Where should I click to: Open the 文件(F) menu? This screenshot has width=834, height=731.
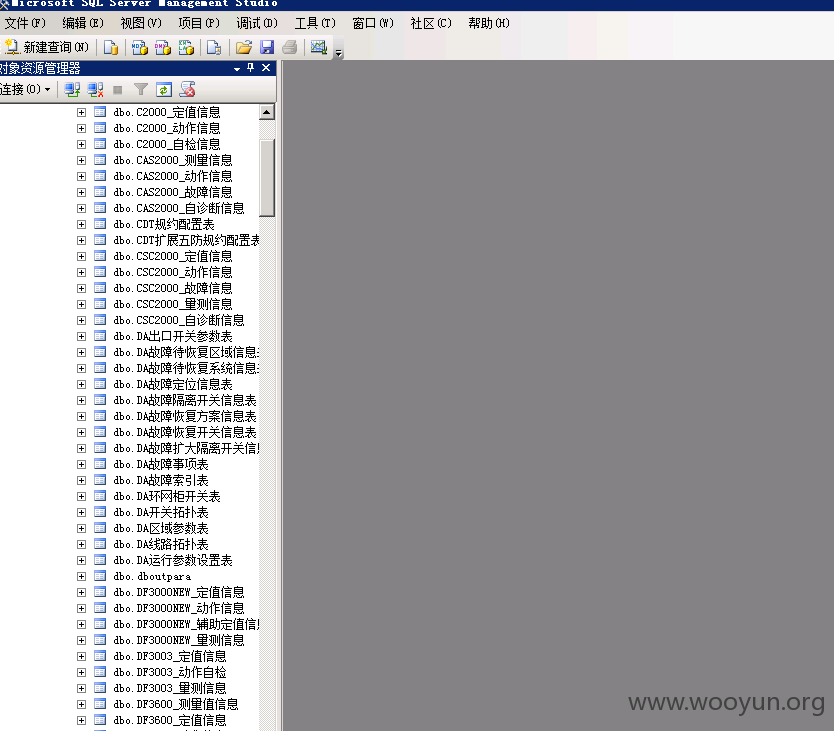(x=25, y=23)
